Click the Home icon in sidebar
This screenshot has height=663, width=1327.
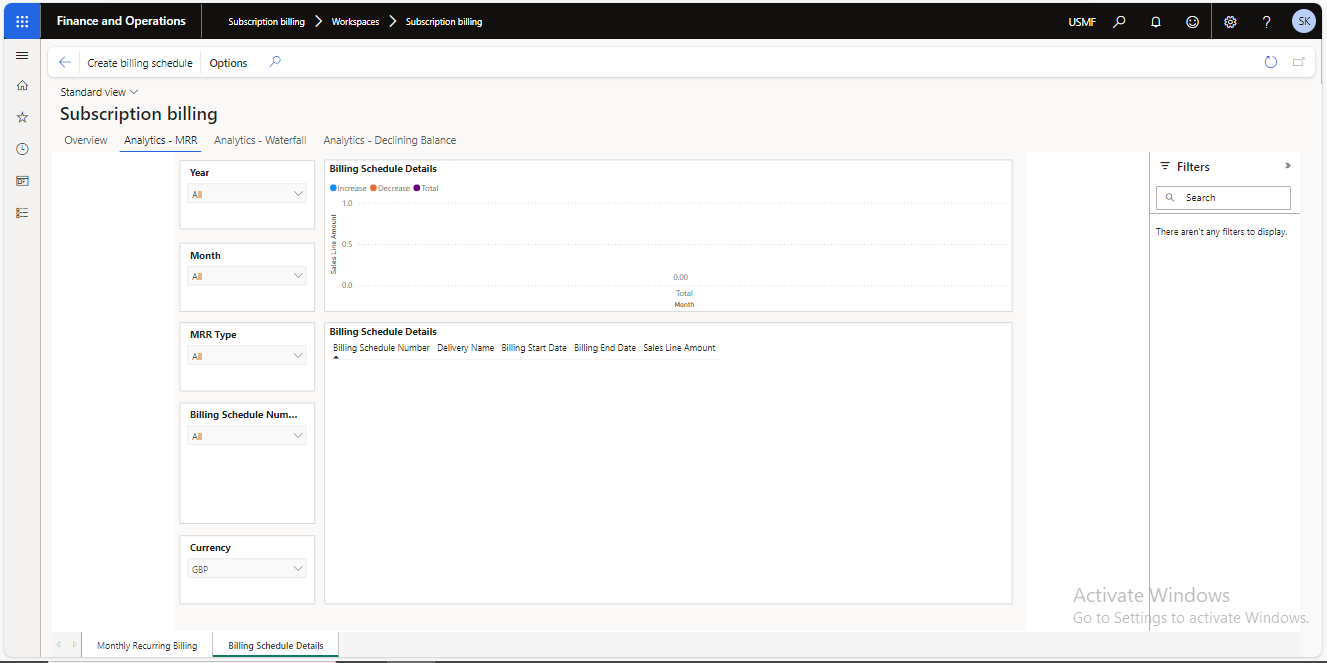click(x=22, y=86)
